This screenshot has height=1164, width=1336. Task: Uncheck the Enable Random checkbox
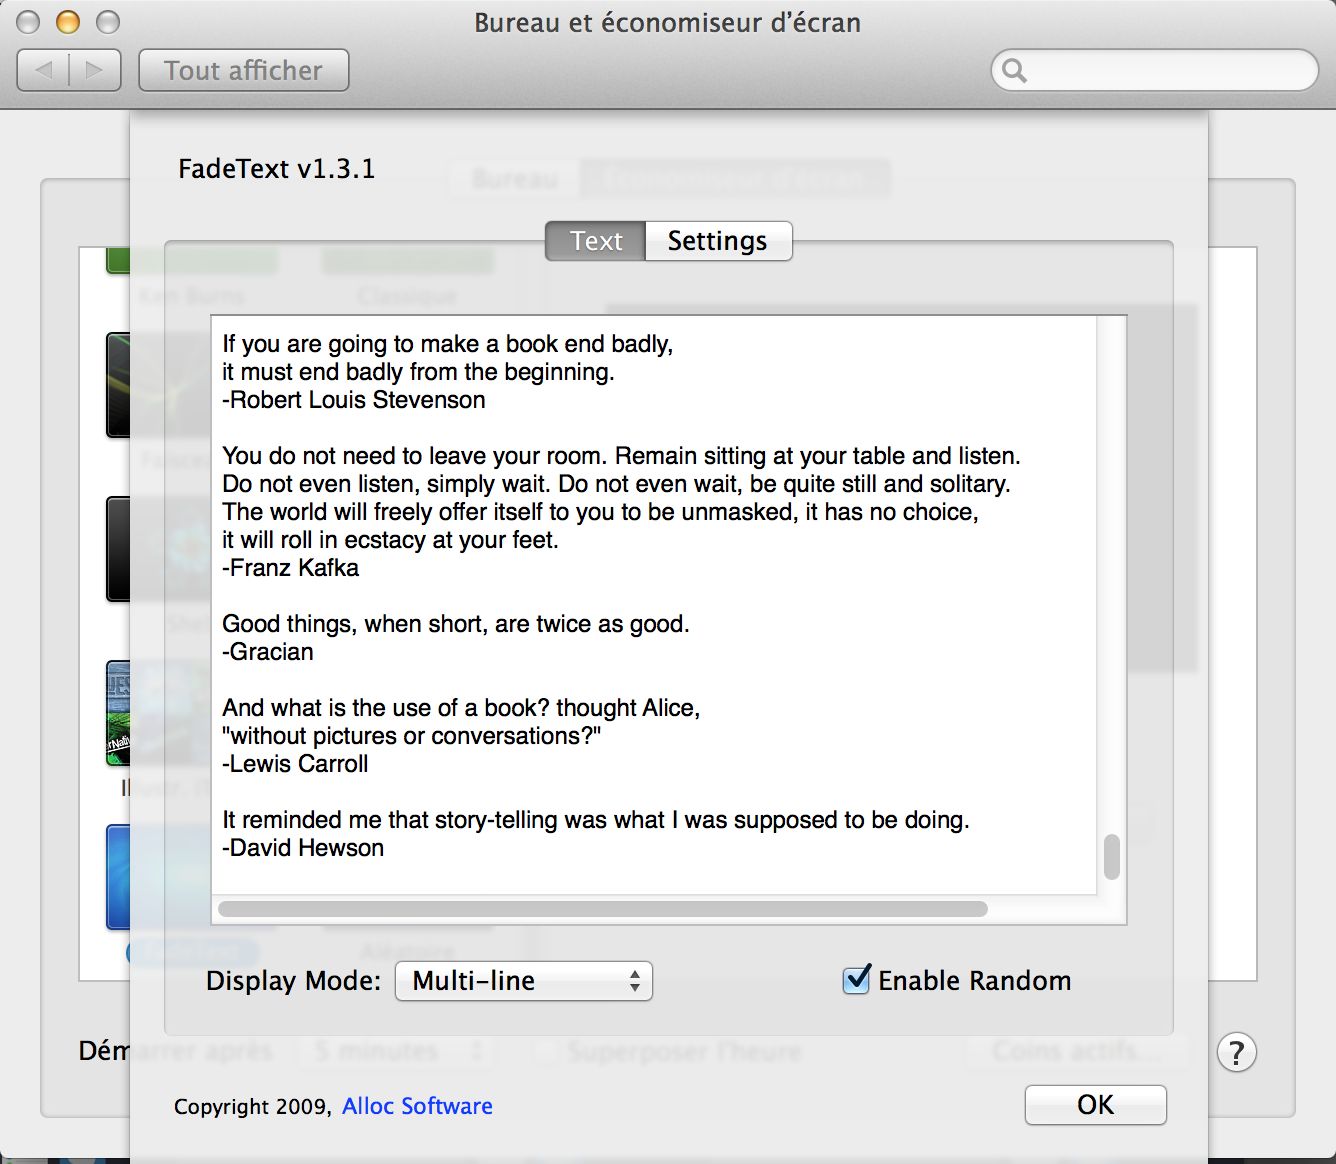pos(856,980)
